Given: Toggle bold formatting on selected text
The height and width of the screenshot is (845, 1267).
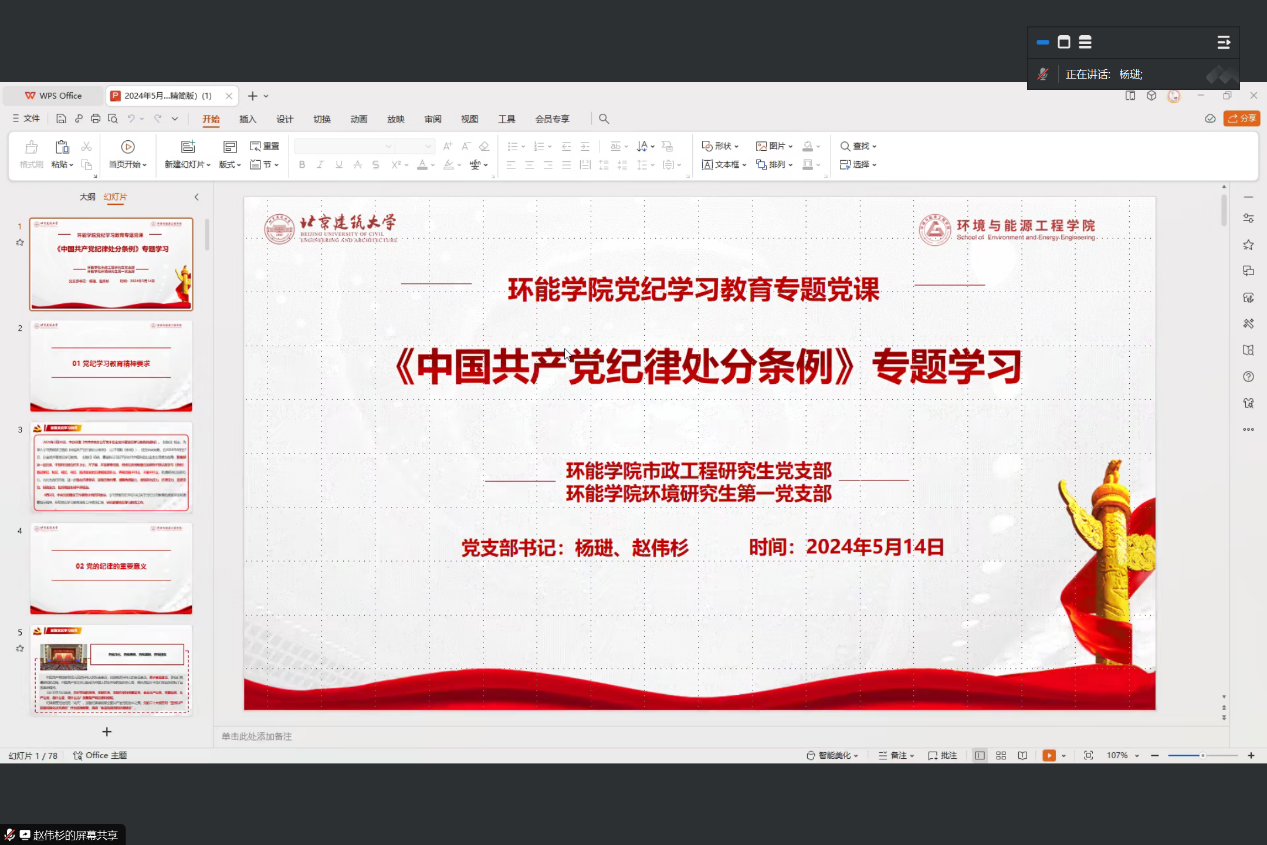Looking at the screenshot, I should tap(302, 165).
